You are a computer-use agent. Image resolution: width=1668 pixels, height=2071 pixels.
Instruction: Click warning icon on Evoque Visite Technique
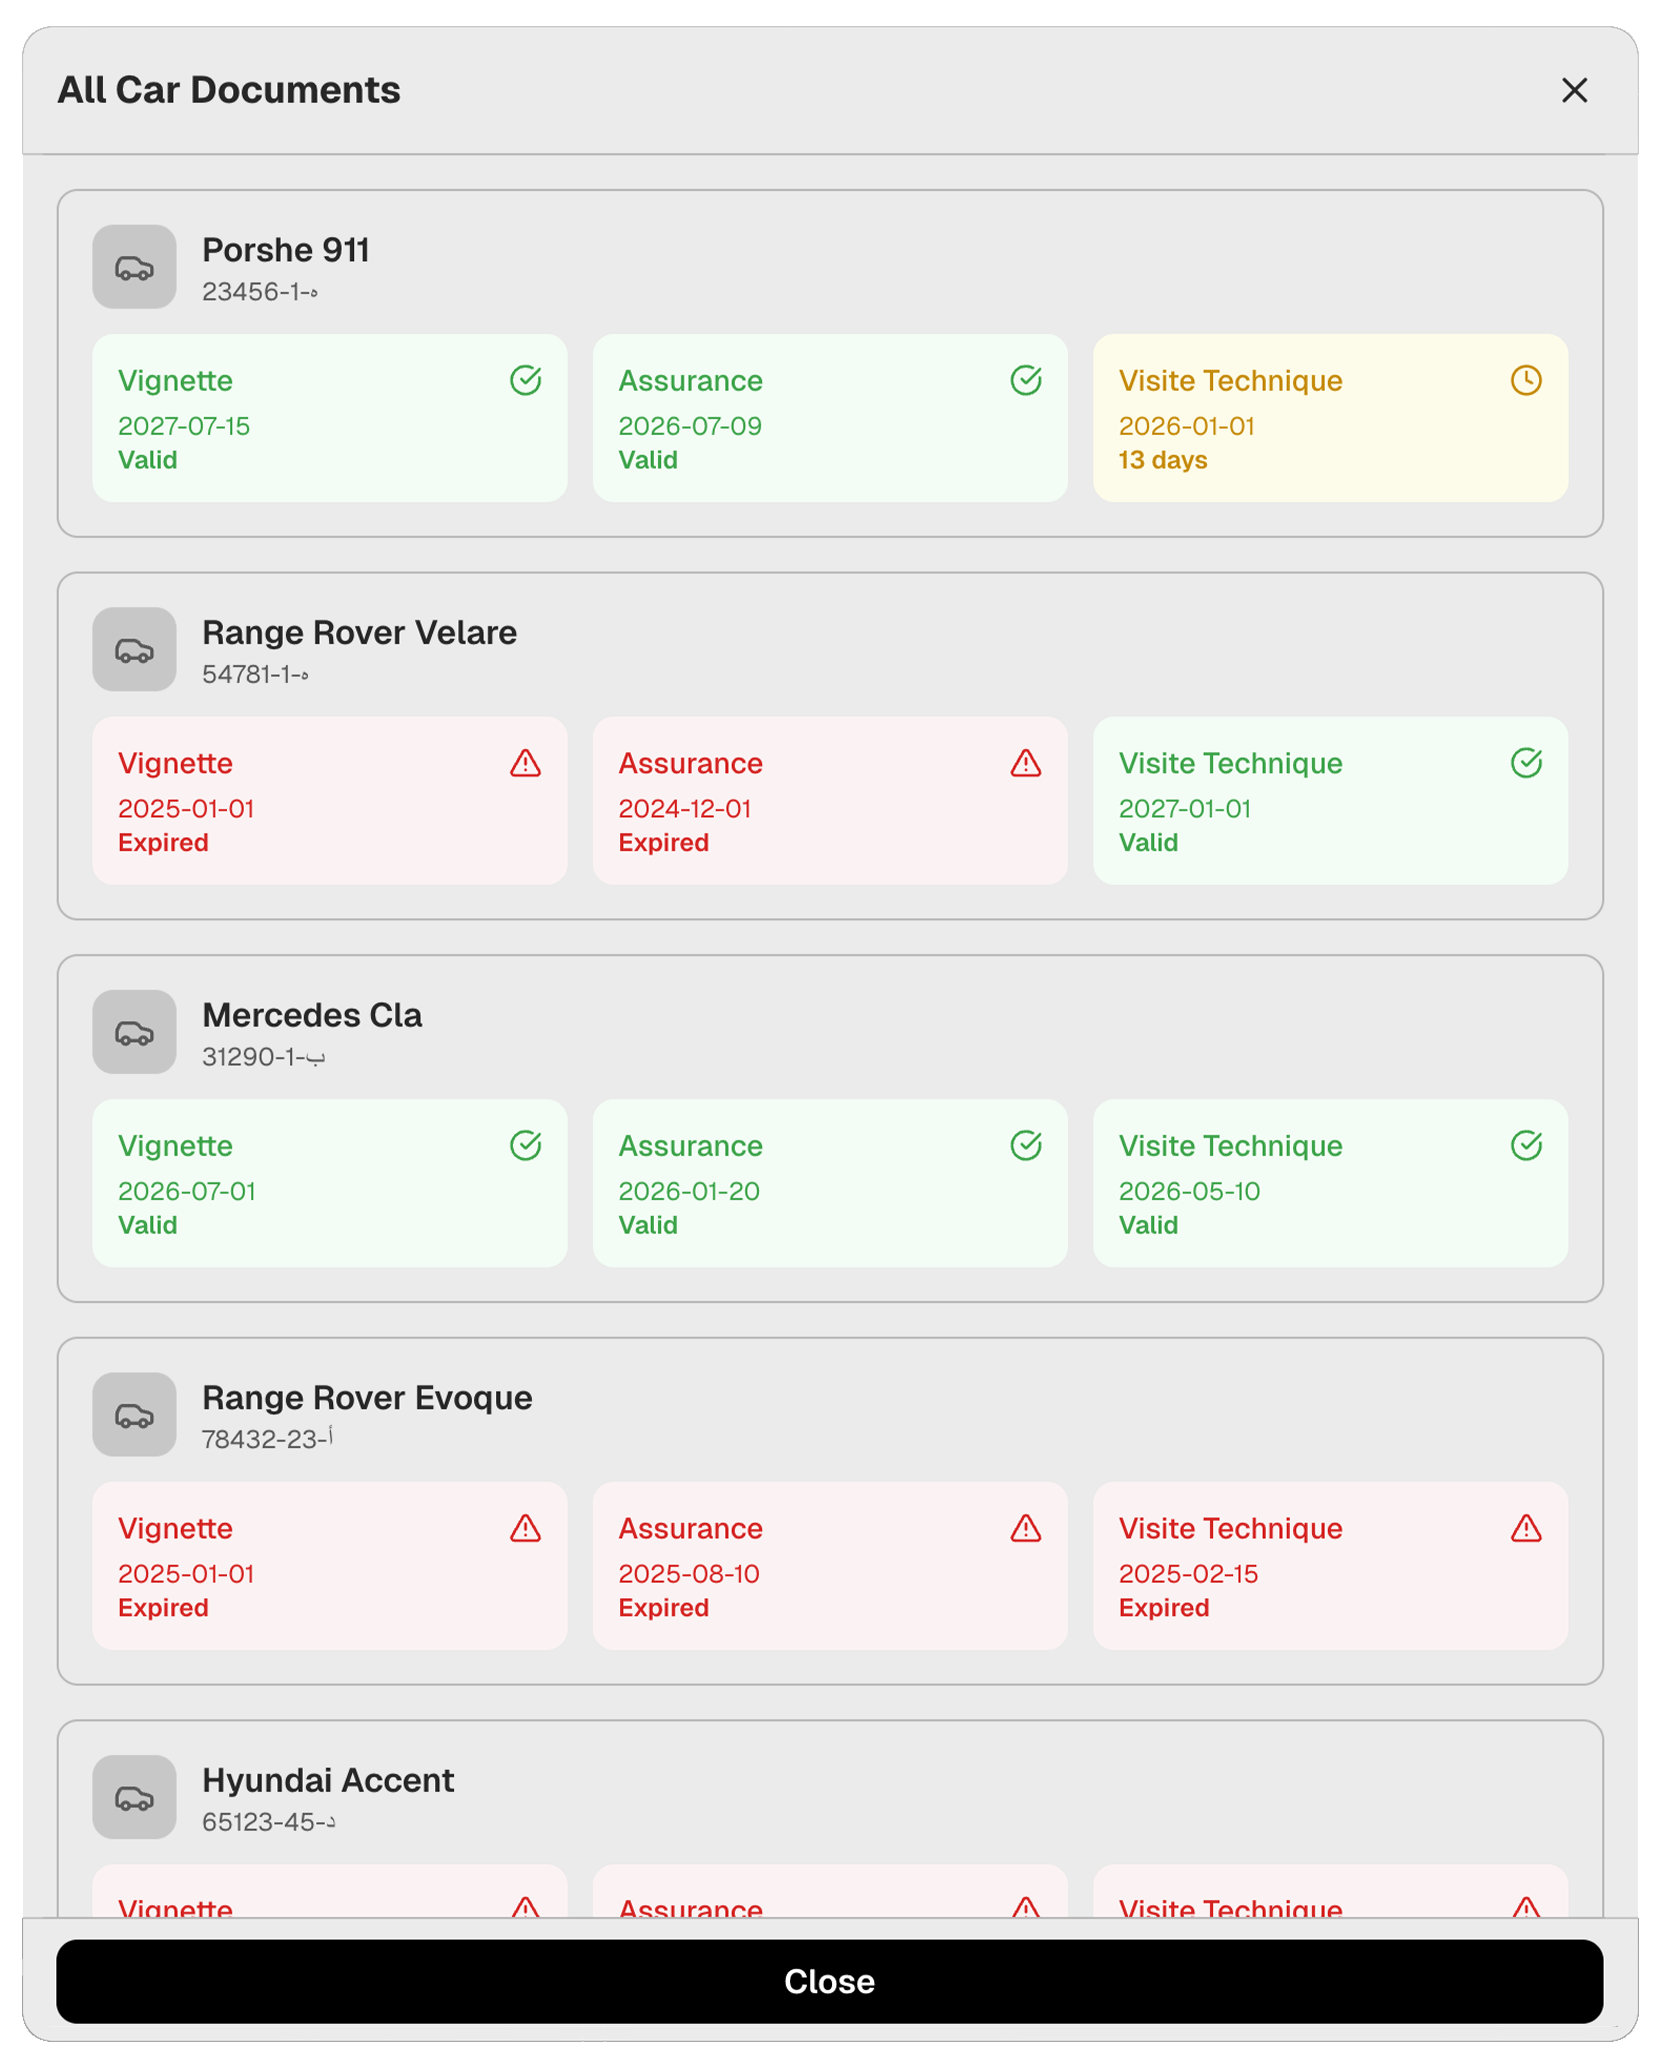tap(1525, 1529)
